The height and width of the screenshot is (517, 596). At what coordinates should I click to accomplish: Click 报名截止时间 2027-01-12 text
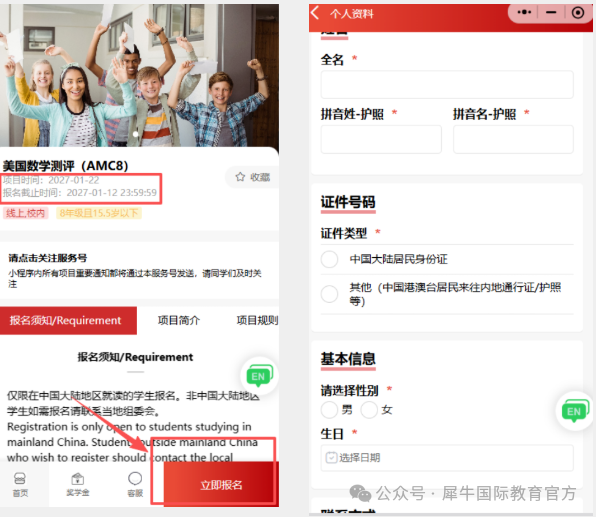[80, 193]
